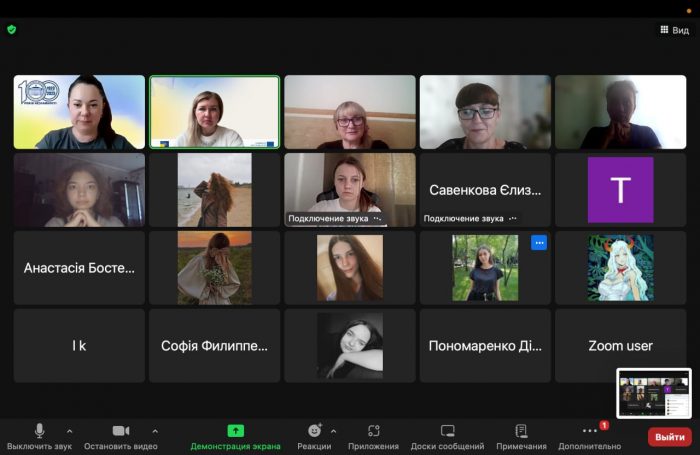Click the anime avatar participant tile
The width and height of the screenshot is (700, 455).
tap(620, 268)
